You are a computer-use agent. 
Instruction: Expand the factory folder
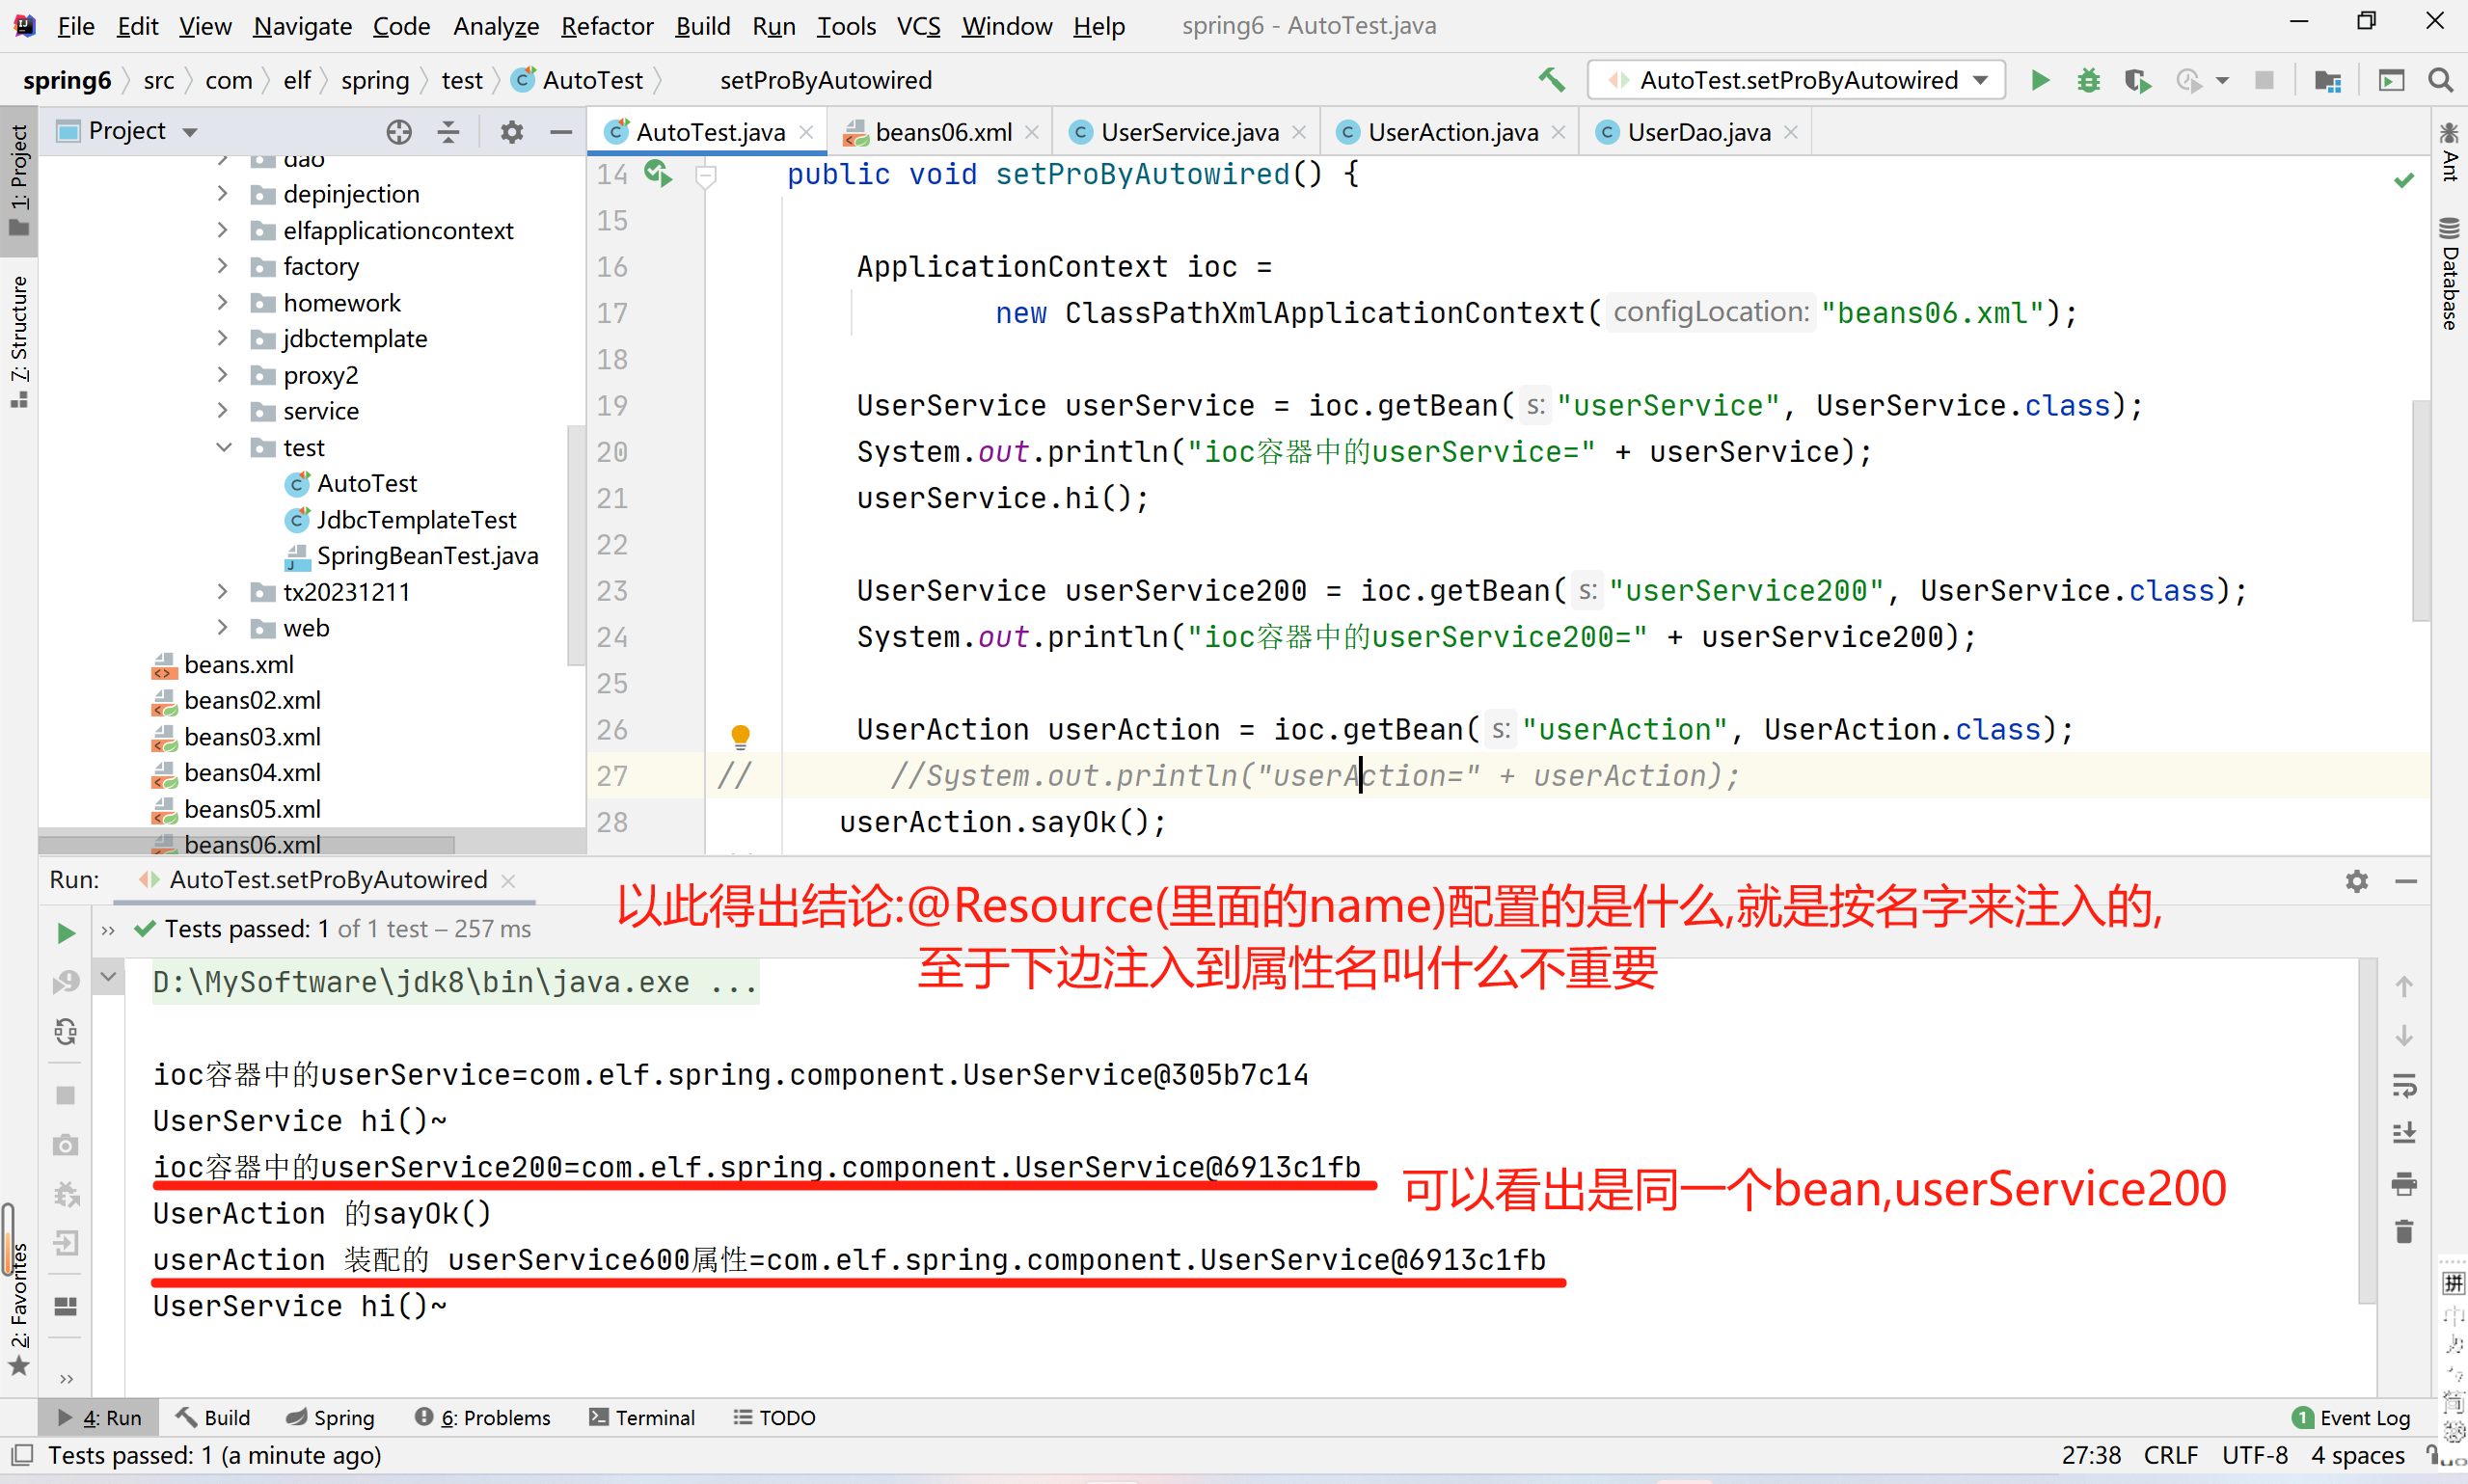click(223, 266)
